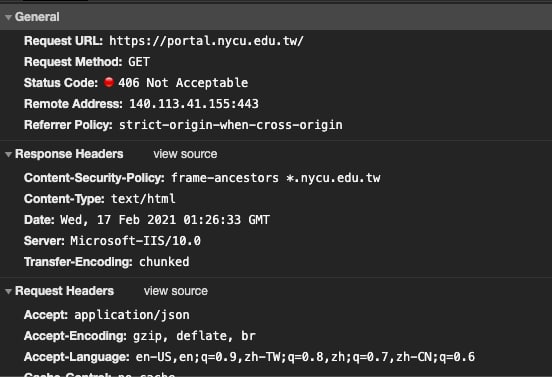This screenshot has width=552, height=377.
Task: Select the Server Microsoft-IIS/10.0 value
Action: tap(135, 241)
